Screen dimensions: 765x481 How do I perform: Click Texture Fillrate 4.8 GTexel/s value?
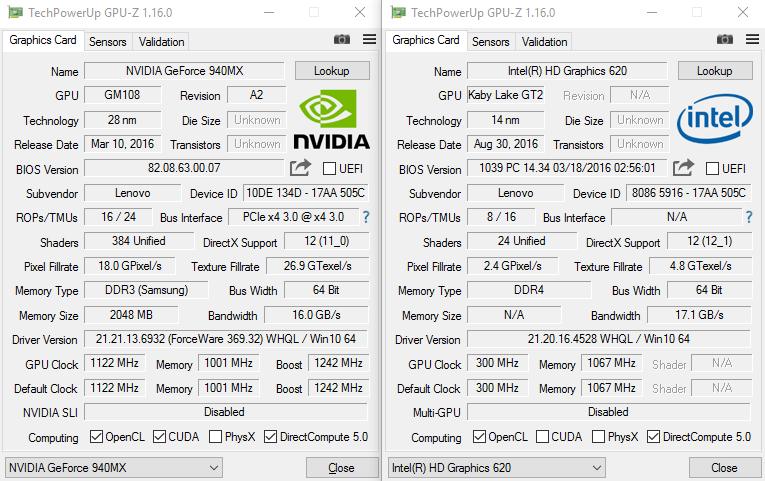pyautogui.click(x=701, y=266)
